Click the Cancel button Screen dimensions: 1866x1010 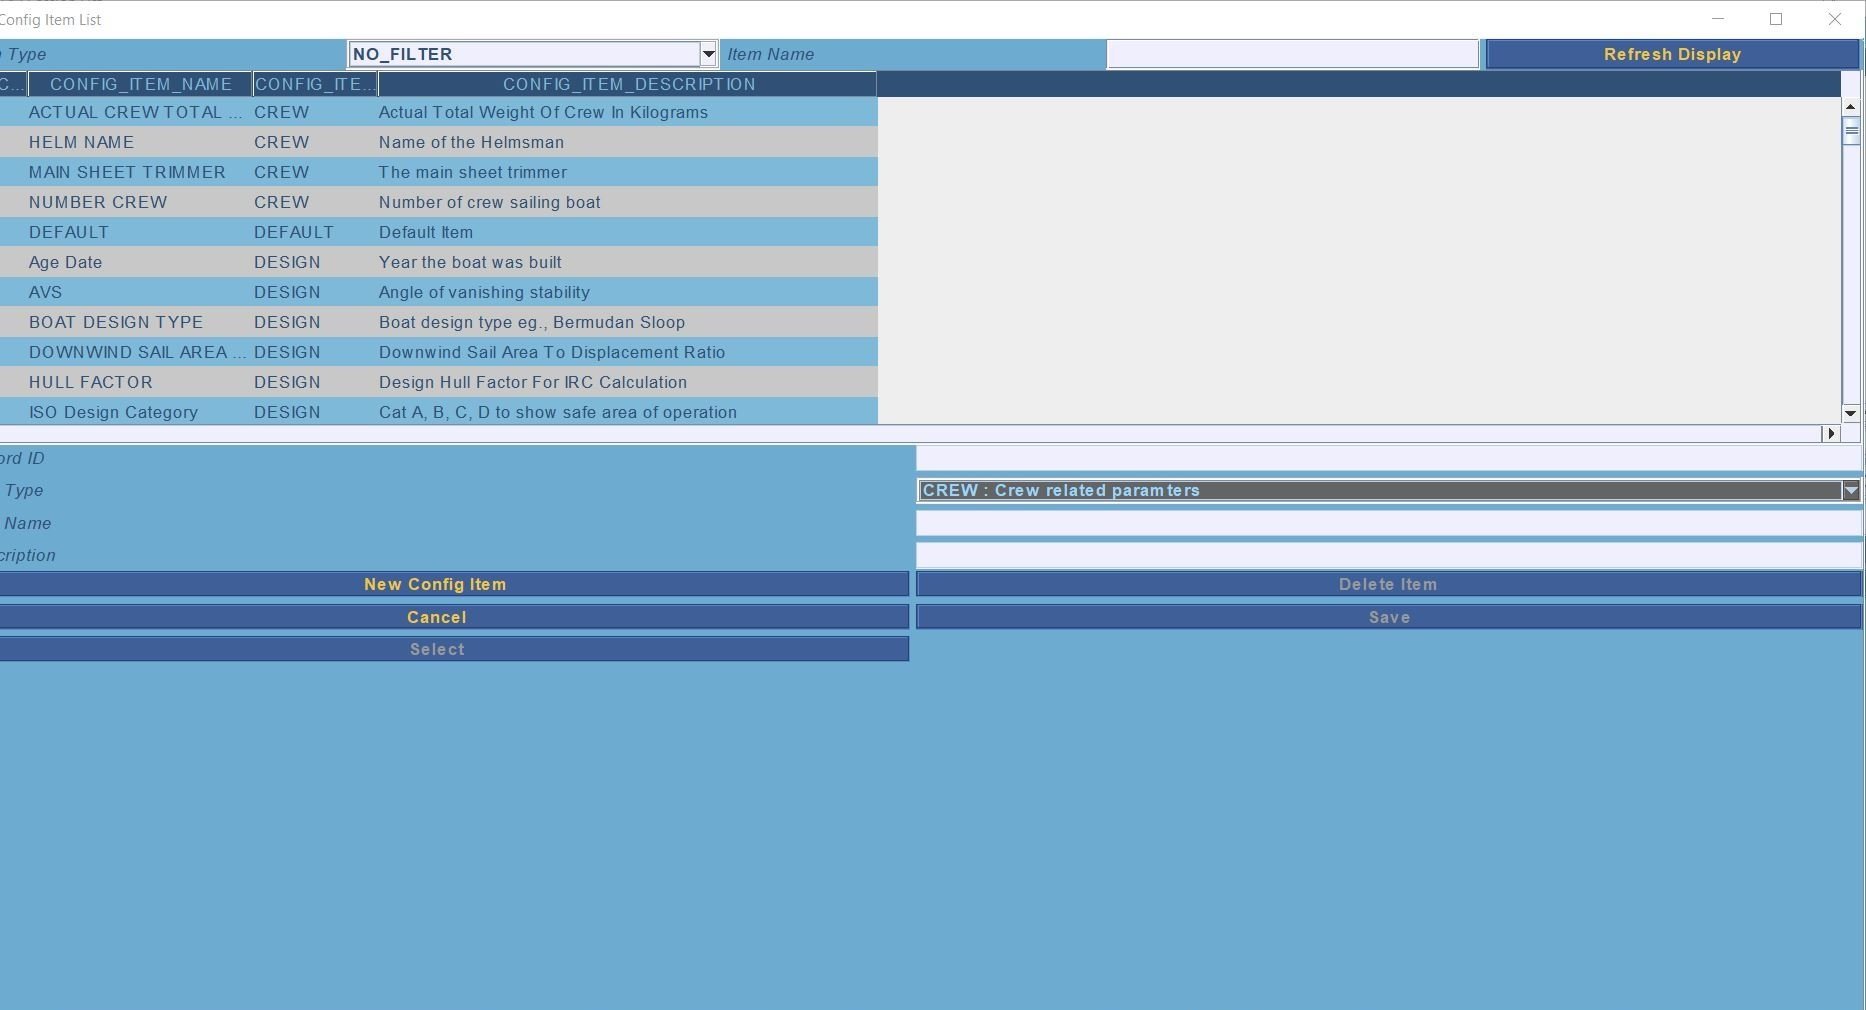coord(436,617)
